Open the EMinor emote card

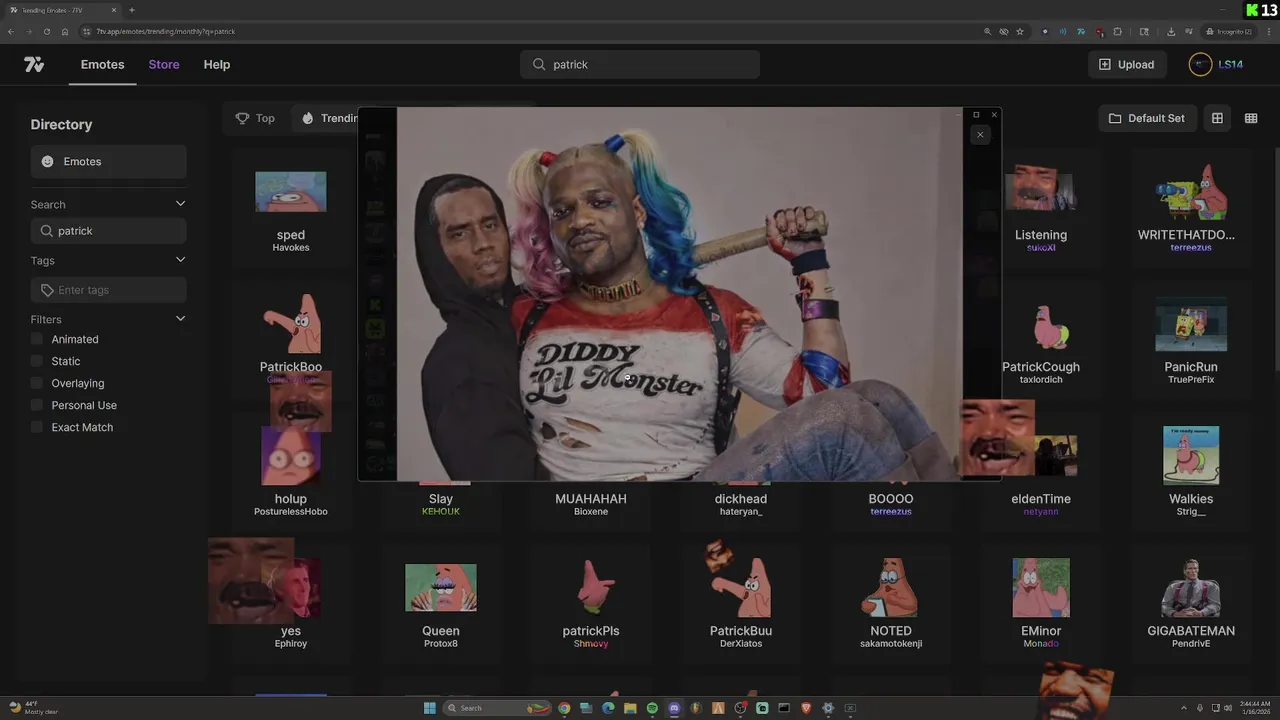[x=1041, y=605]
